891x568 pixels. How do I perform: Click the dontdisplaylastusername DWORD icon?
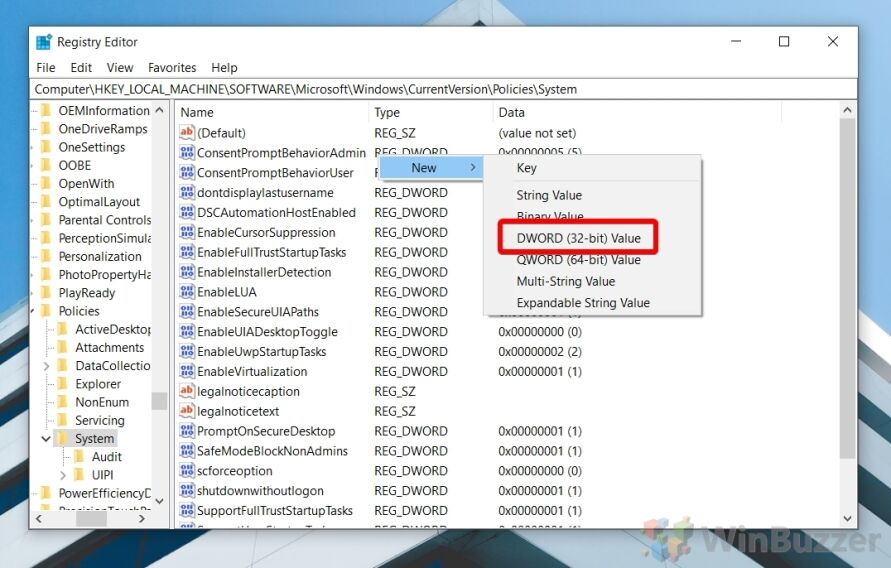point(186,192)
